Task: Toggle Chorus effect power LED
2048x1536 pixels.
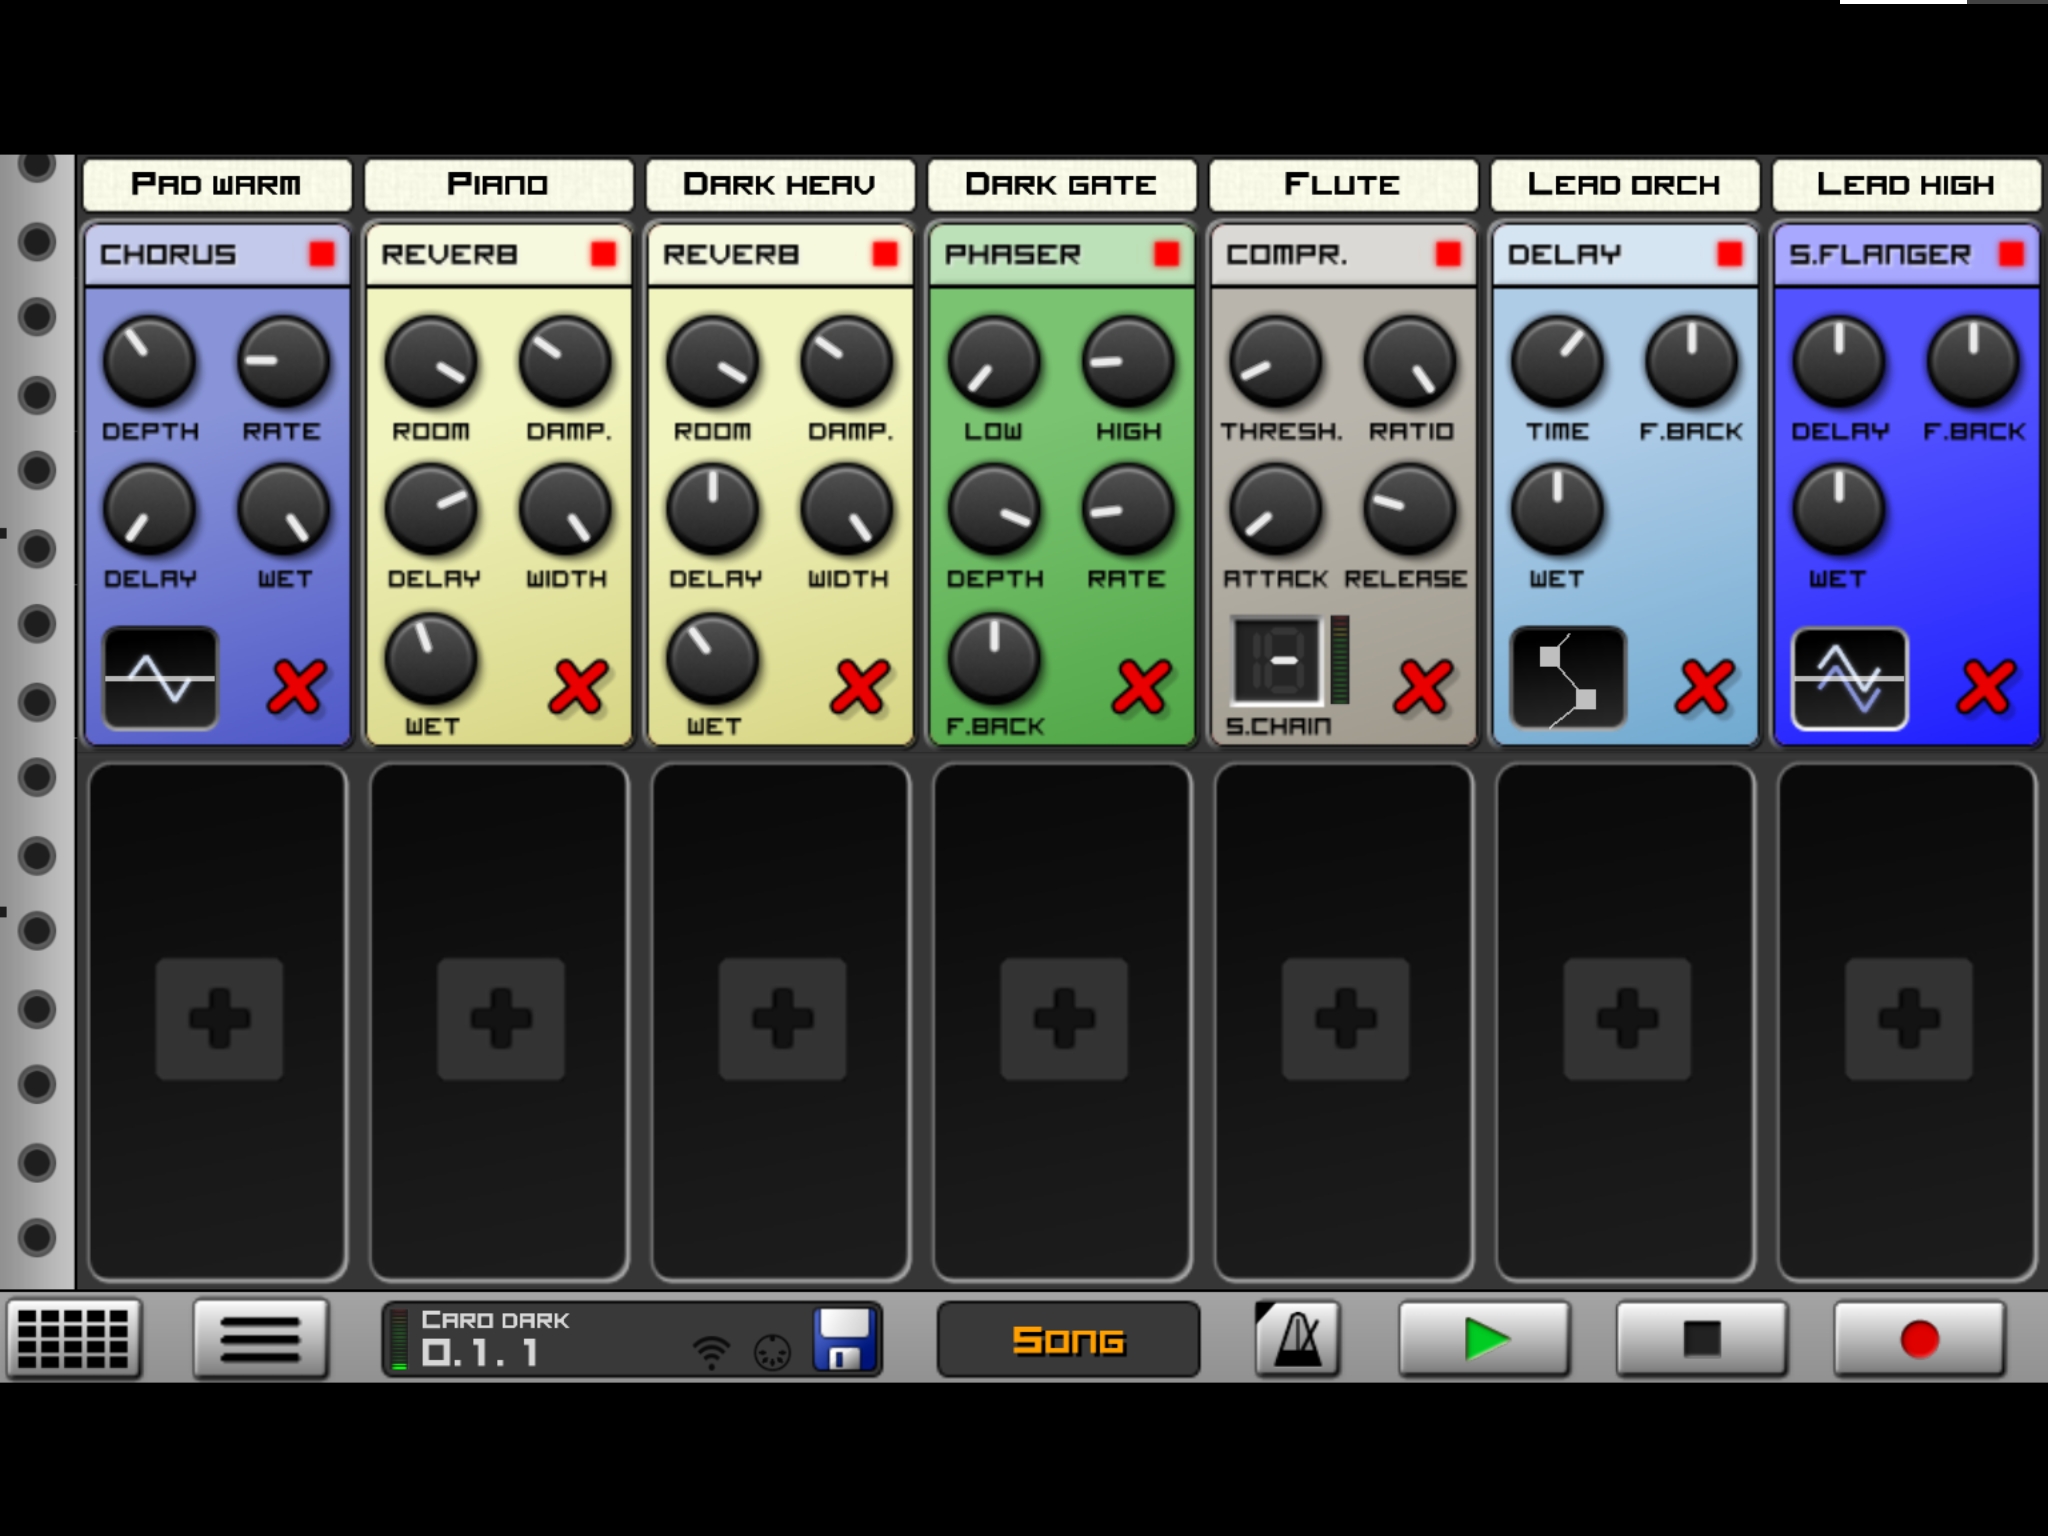Action: tap(322, 254)
